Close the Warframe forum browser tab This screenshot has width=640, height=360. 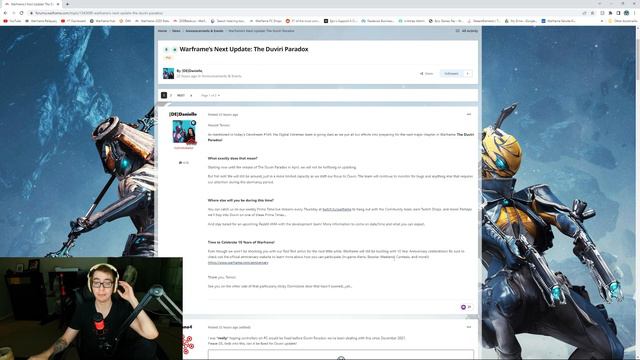pyautogui.click(x=58, y=4)
